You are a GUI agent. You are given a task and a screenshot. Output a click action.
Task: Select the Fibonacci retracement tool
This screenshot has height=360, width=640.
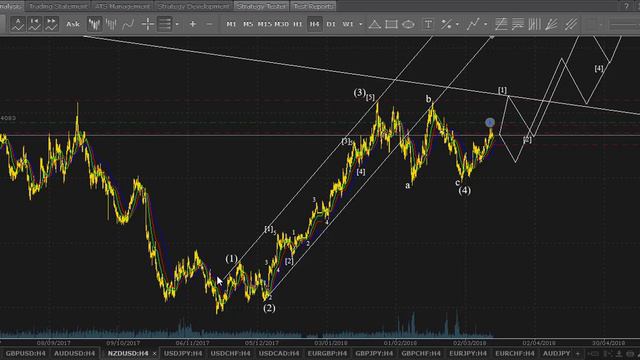pos(501,24)
